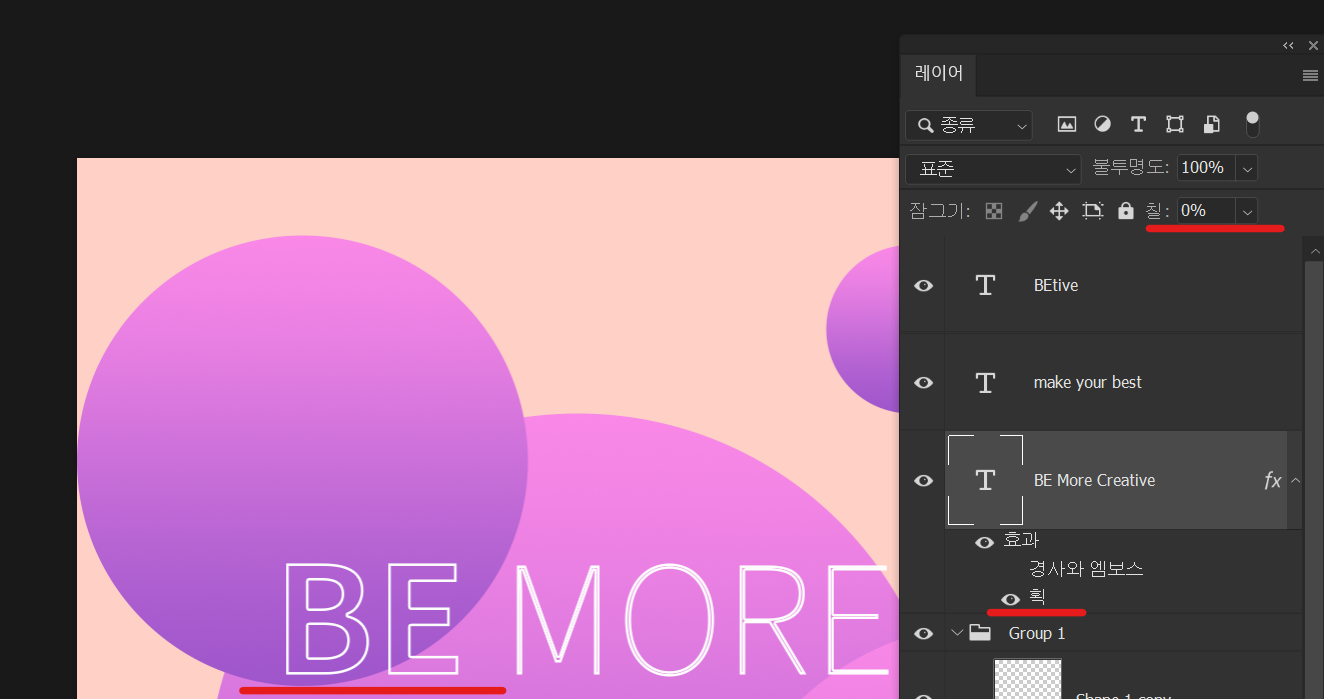Open the 칠 fill slider dropdown
The width and height of the screenshot is (1324, 699).
click(x=1247, y=211)
